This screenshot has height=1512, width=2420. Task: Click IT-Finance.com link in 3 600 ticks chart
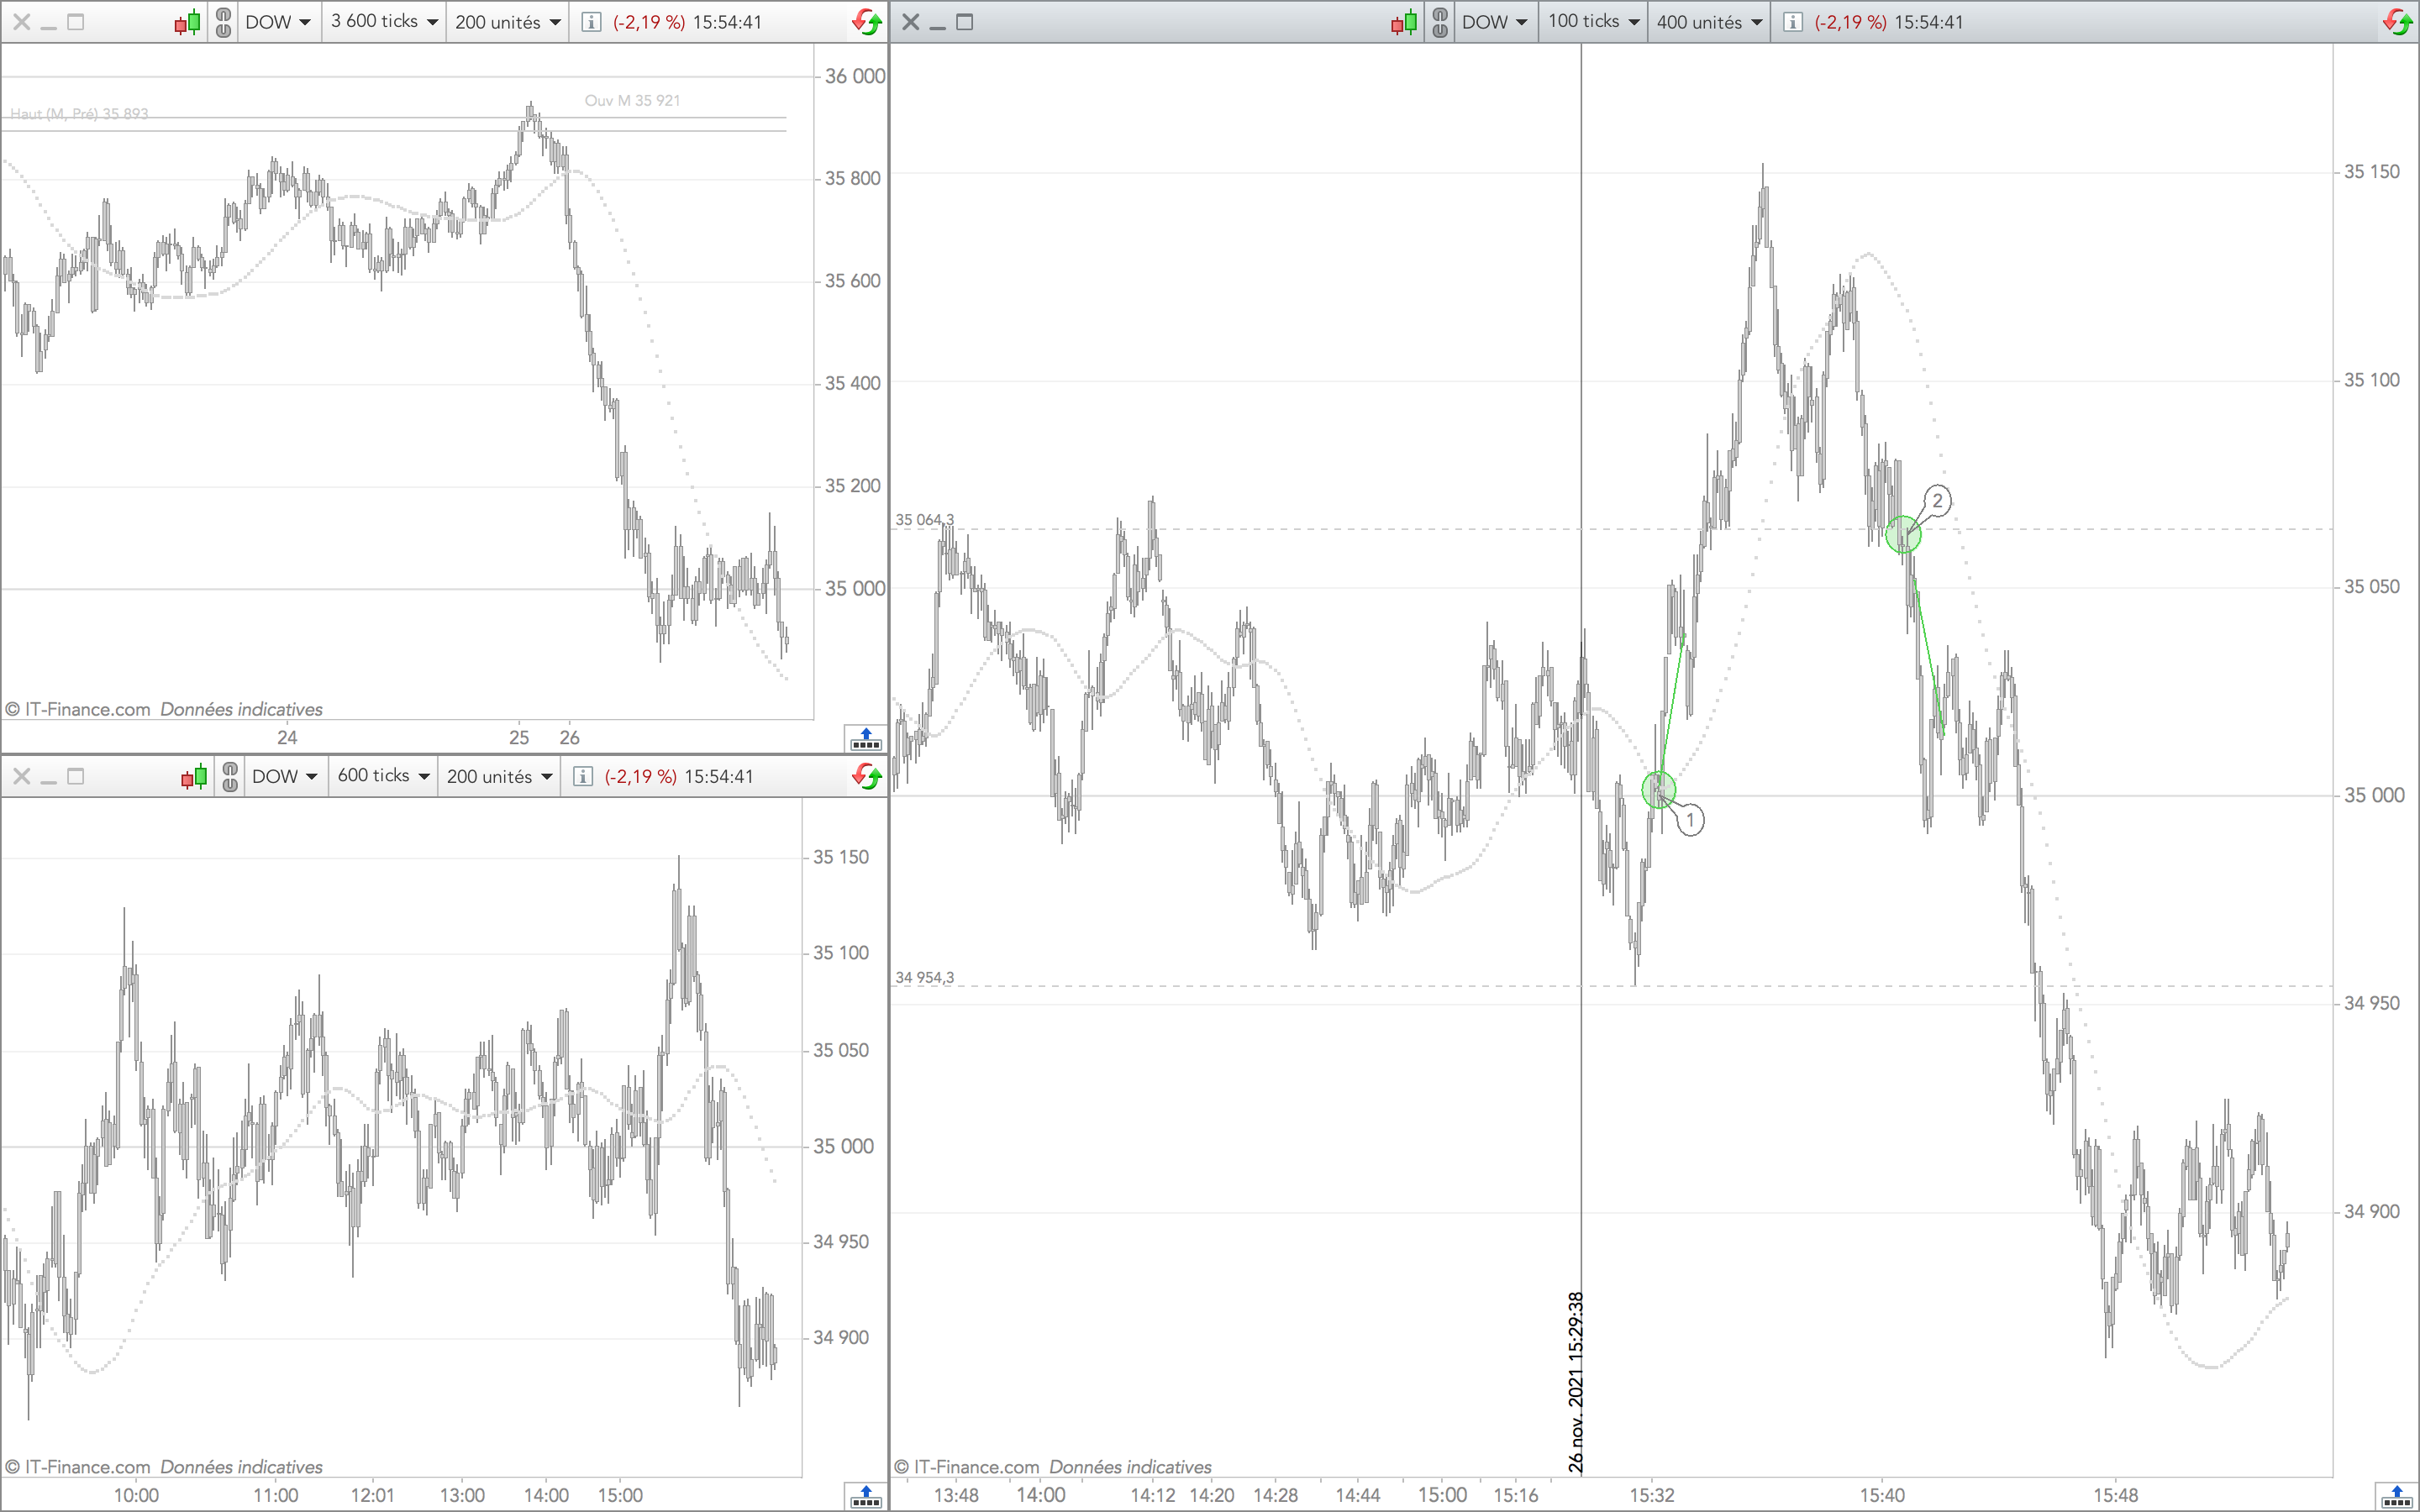[87, 709]
